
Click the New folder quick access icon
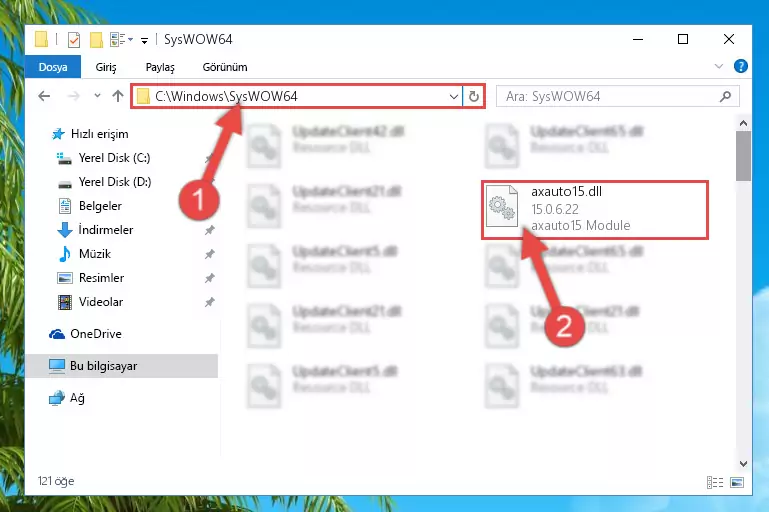click(x=96, y=39)
